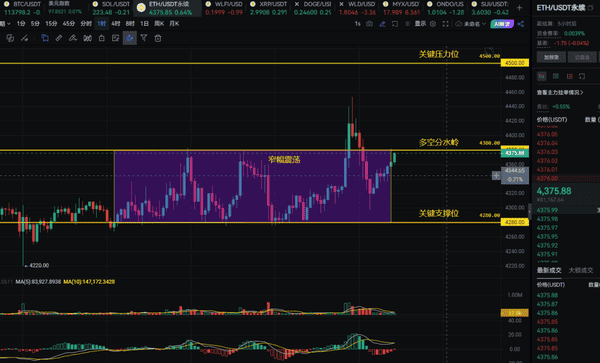Select the ruler measure tool
The image size is (600, 363).
[59, 38]
